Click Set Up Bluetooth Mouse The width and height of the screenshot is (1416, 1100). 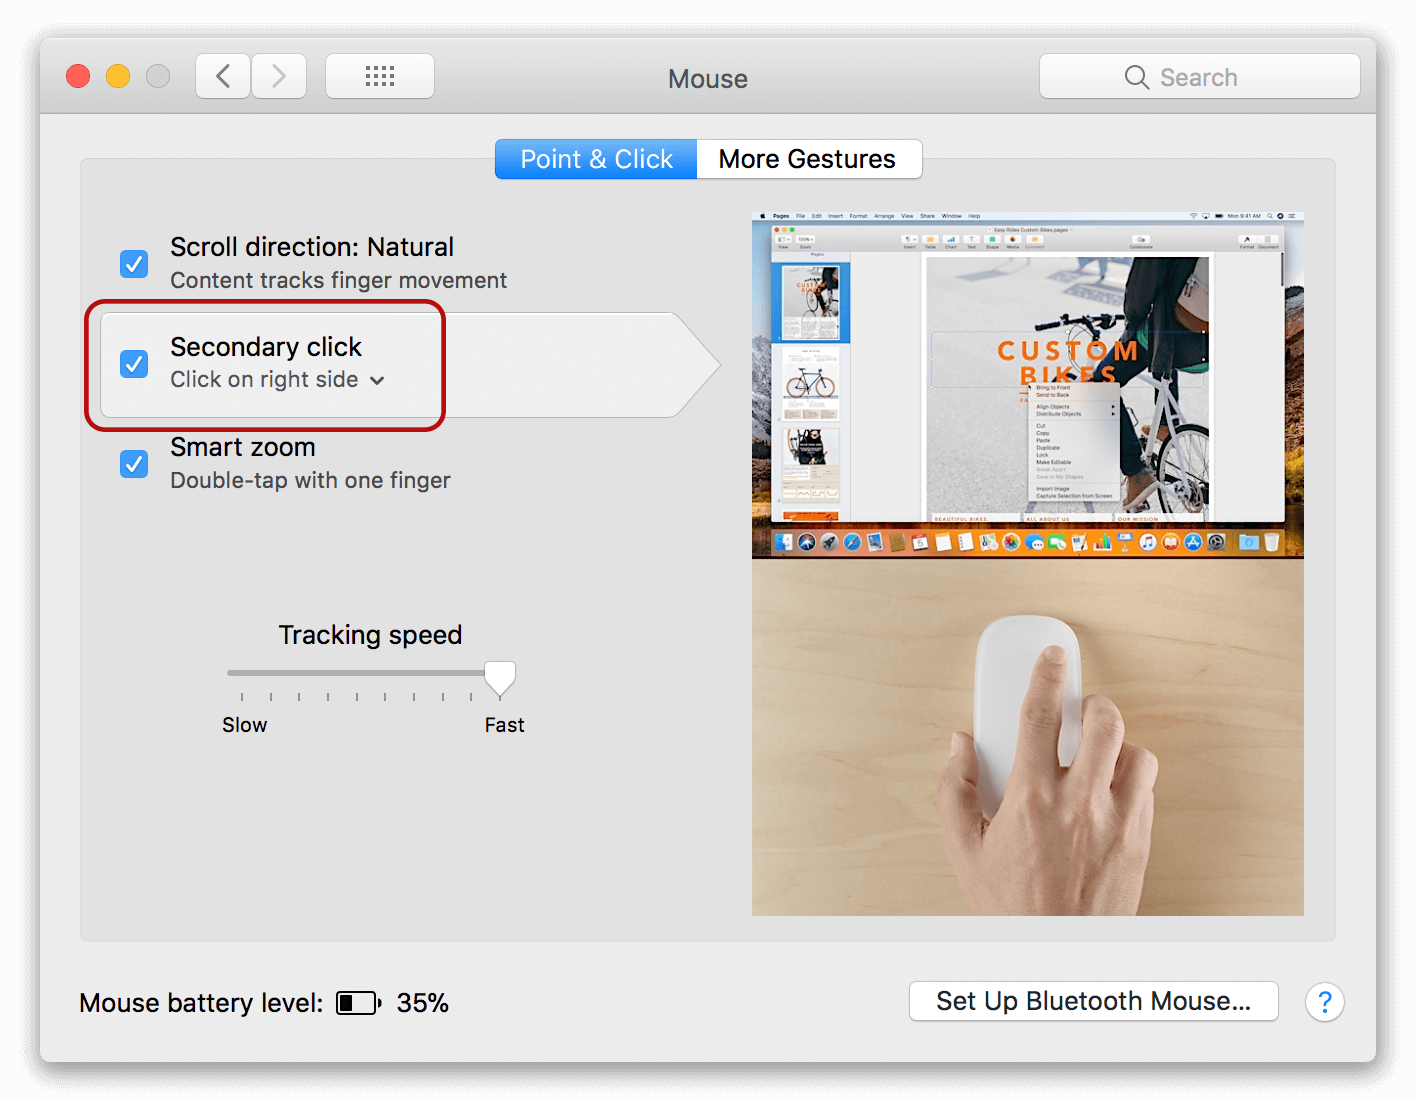click(1093, 1001)
